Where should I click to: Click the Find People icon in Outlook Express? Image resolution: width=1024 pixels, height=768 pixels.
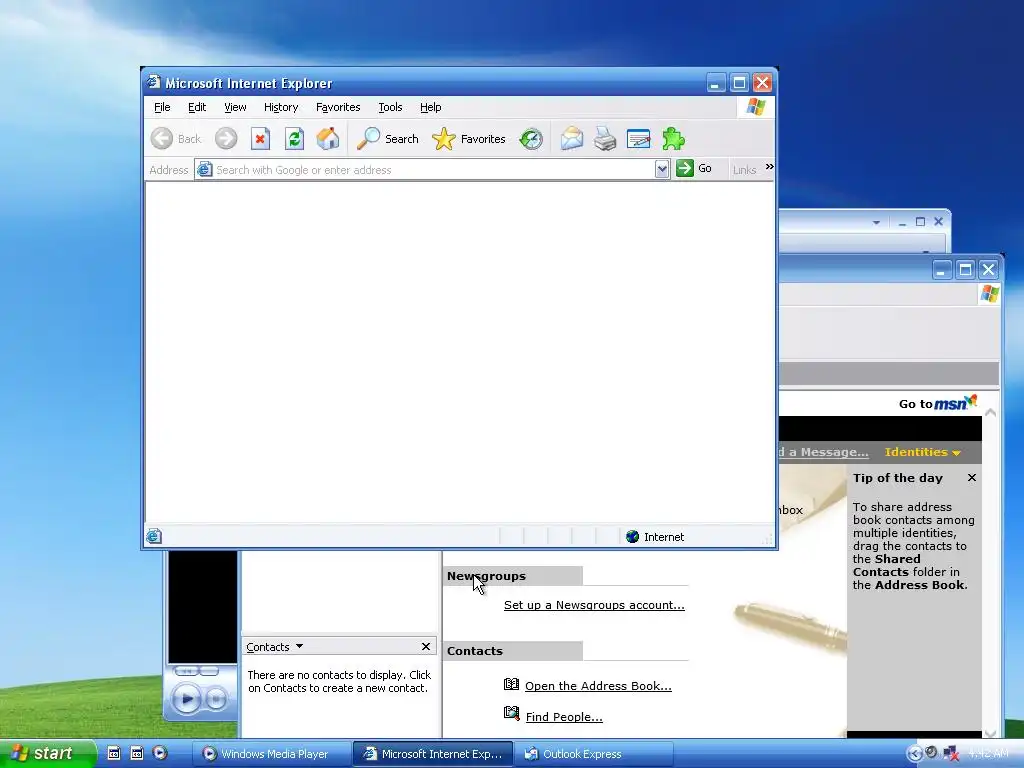(511, 713)
